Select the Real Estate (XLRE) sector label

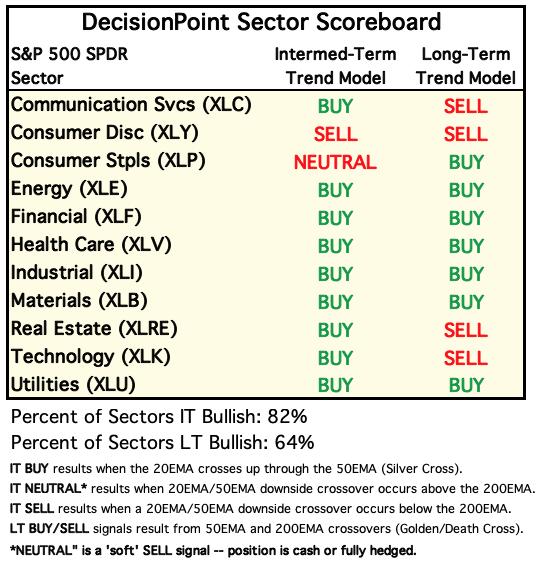(x=94, y=329)
